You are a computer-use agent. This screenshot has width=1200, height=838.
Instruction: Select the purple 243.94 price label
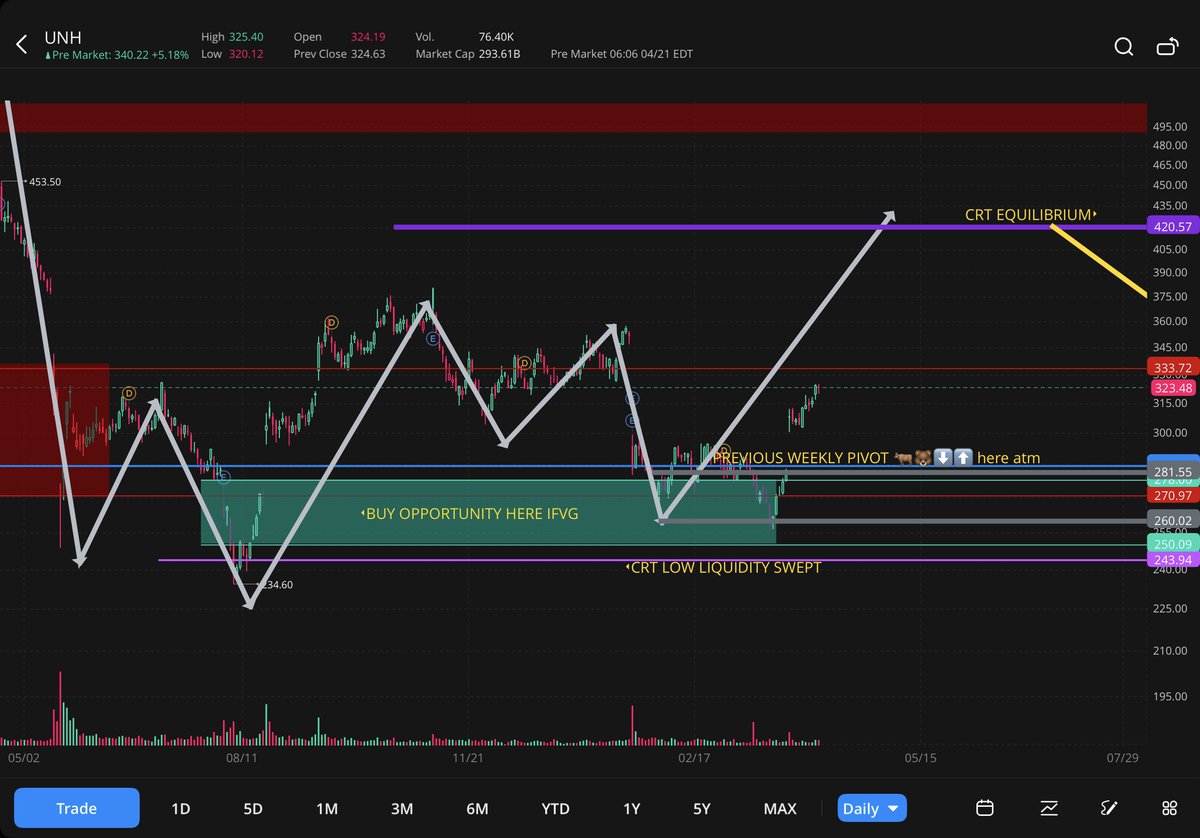pos(1171,560)
